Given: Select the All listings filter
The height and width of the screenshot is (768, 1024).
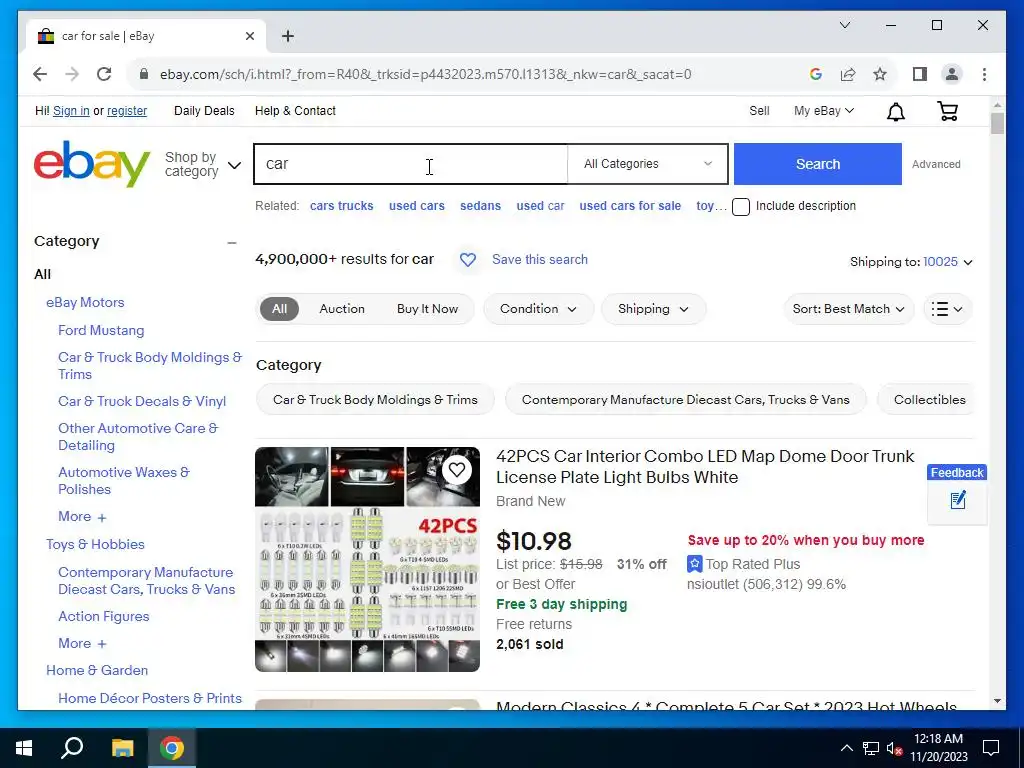Looking at the screenshot, I should click(280, 309).
